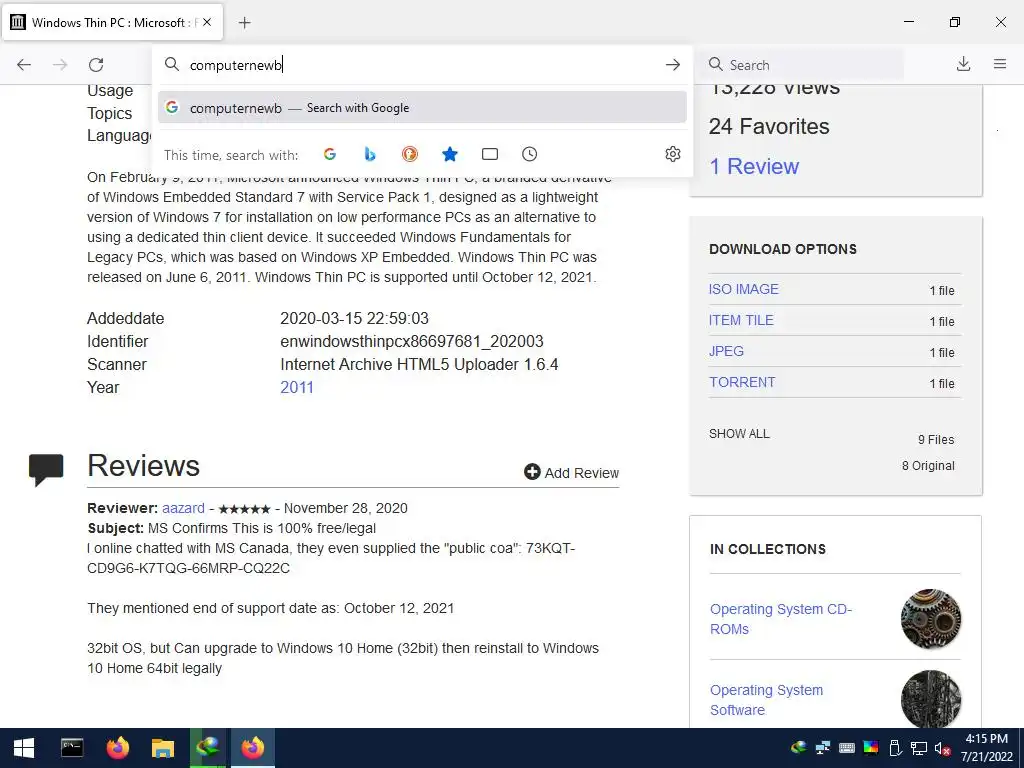This screenshot has height=768, width=1024.
Task: Click the taskbar clock showing 4:15 PM
Action: tap(986, 748)
